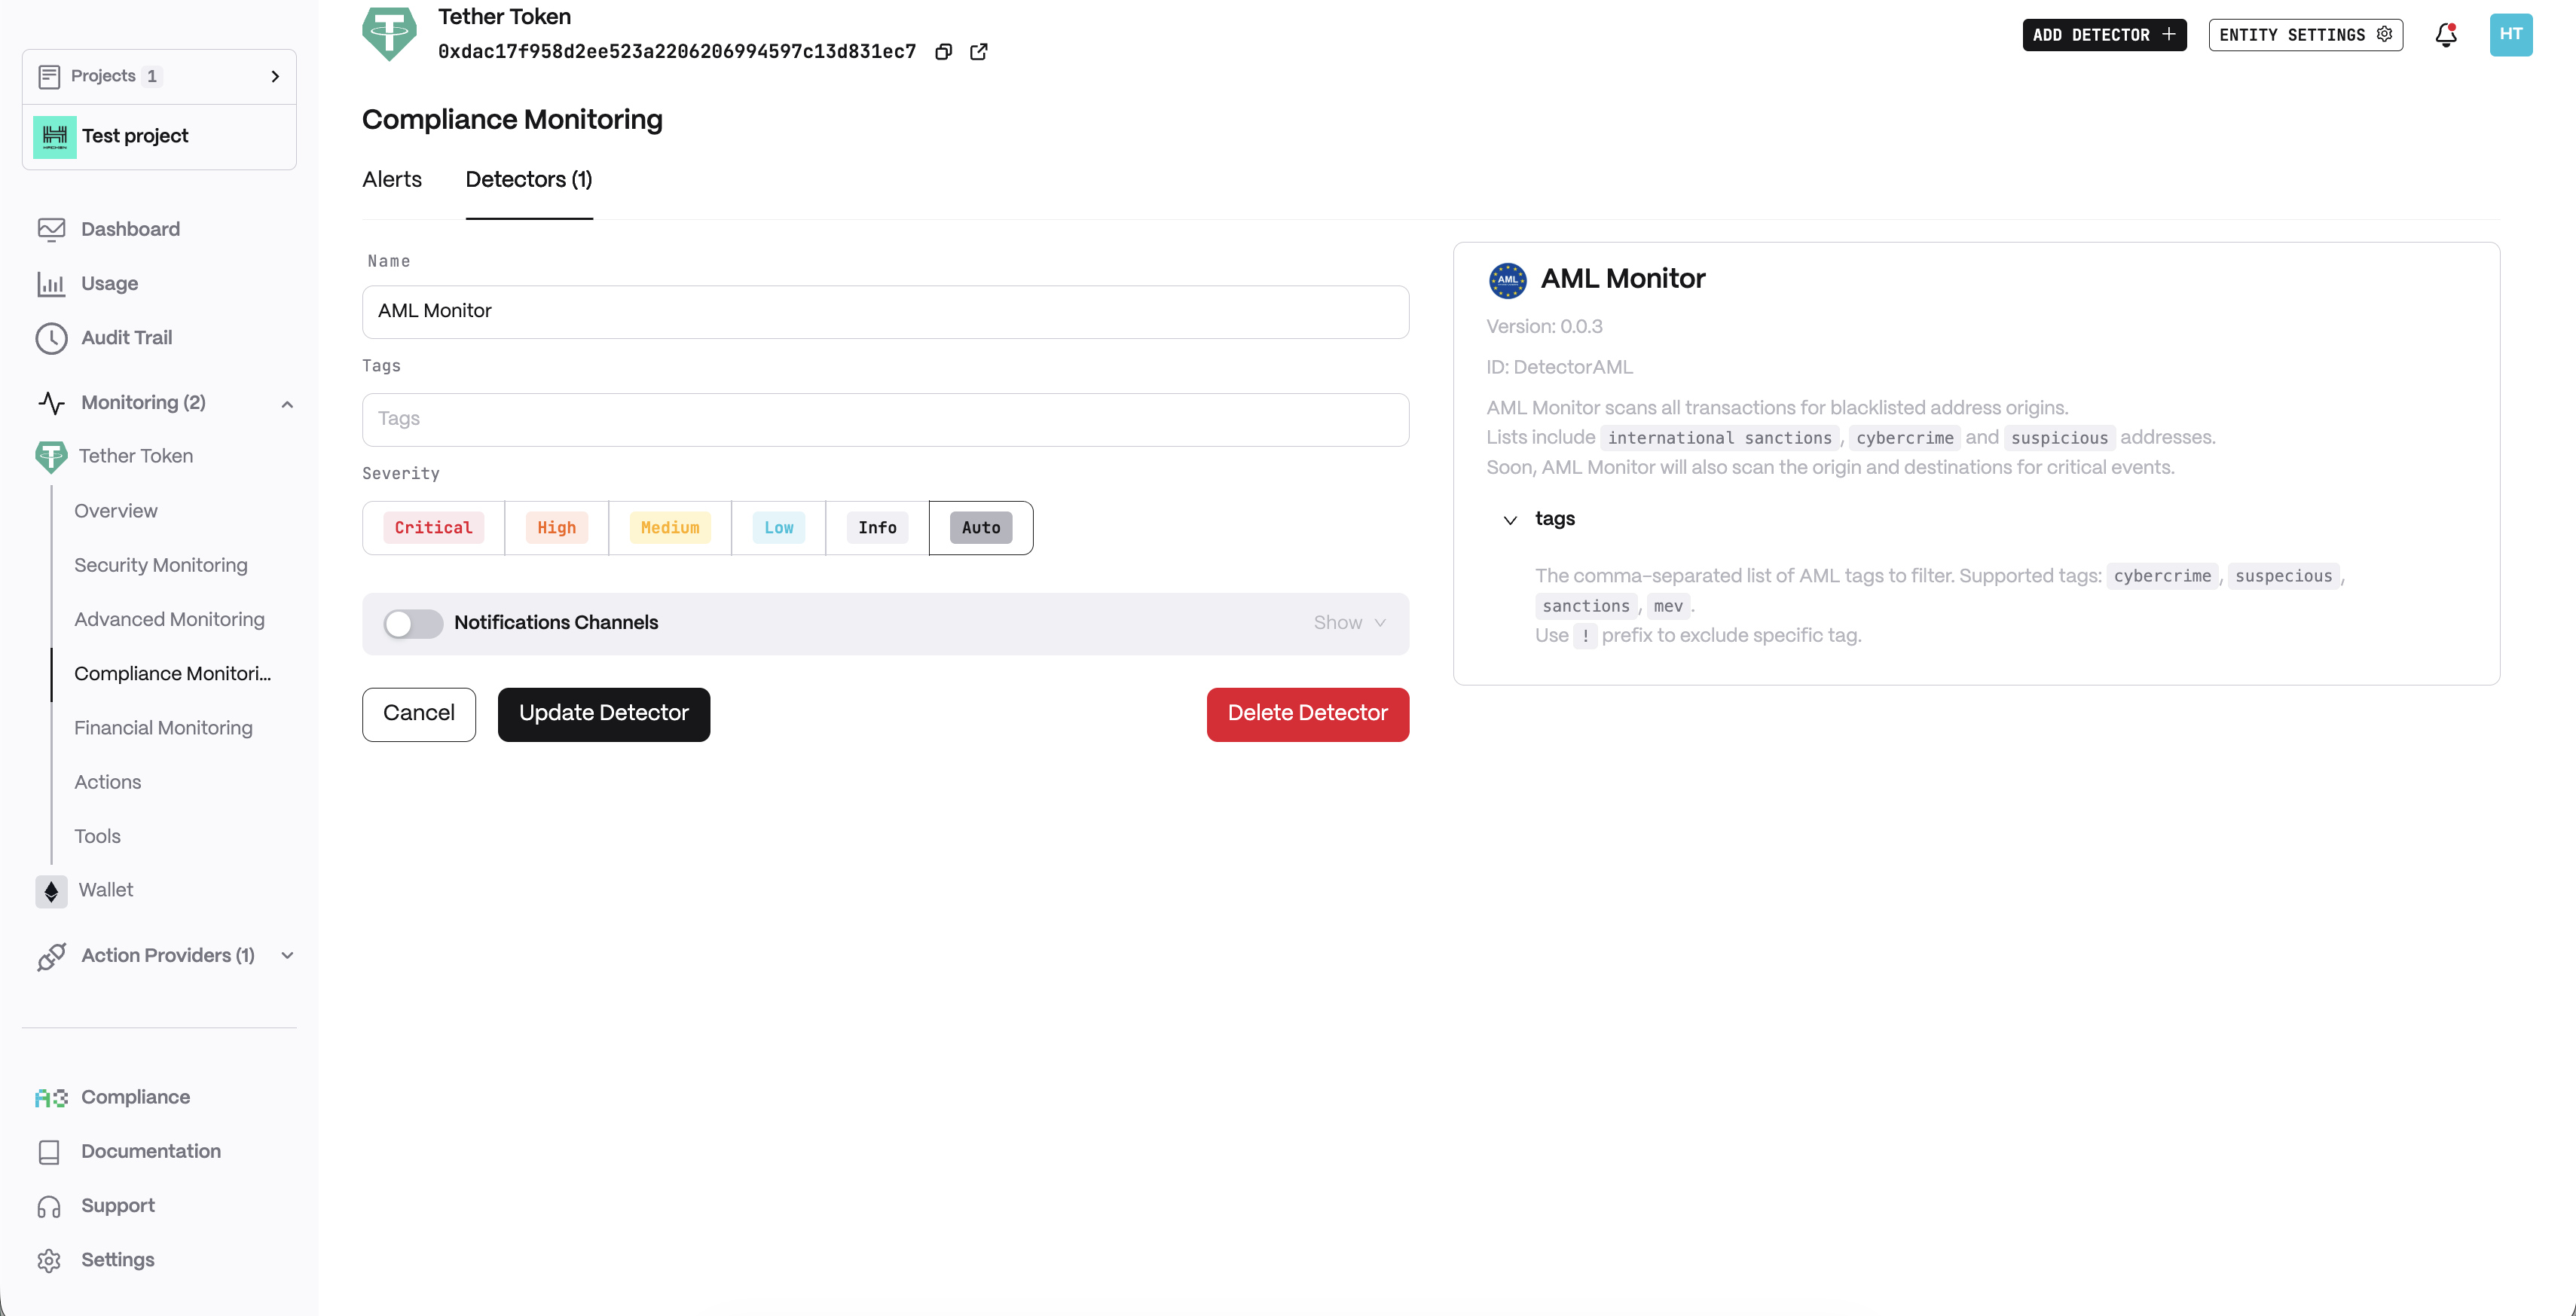Screen dimensions: 2576x1316
Task: Collapse the tags parameter section
Action: 1510,520
